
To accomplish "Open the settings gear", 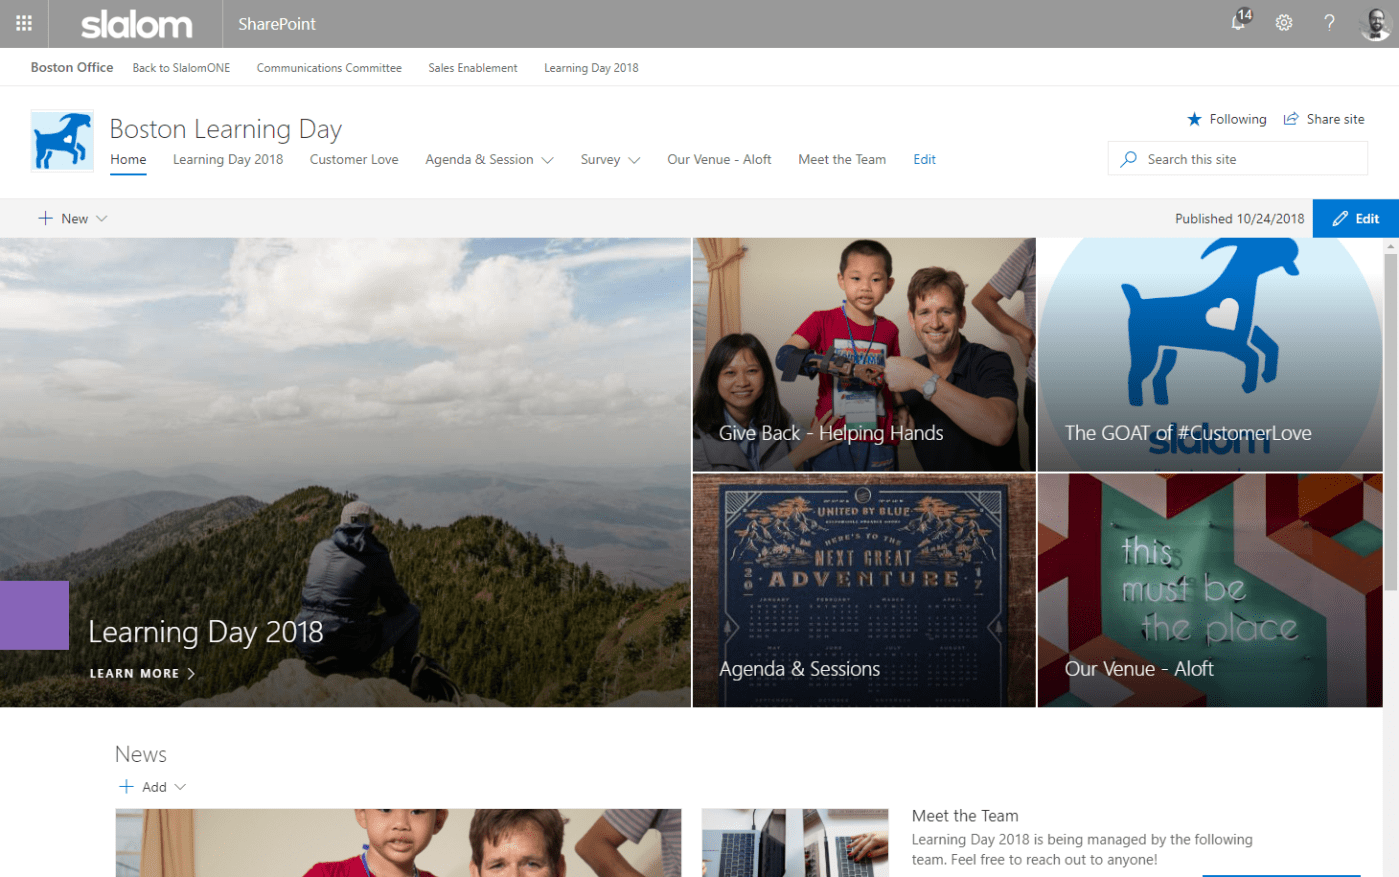I will (1284, 23).
